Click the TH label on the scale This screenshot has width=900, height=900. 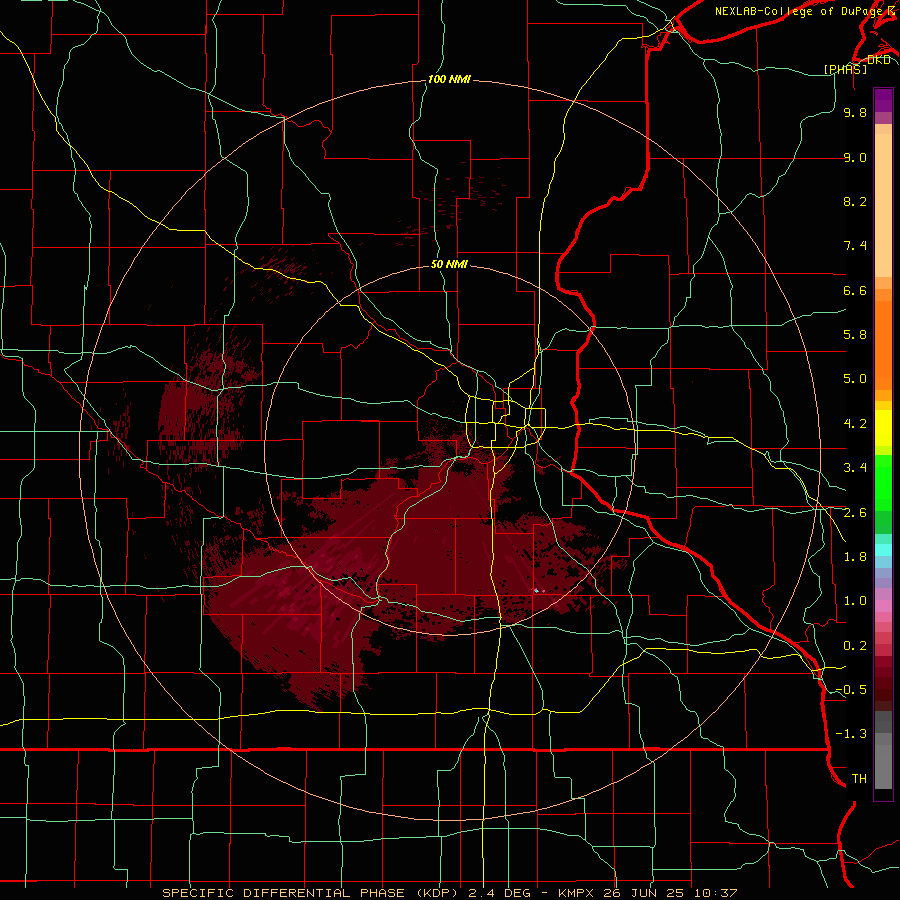tap(859, 779)
